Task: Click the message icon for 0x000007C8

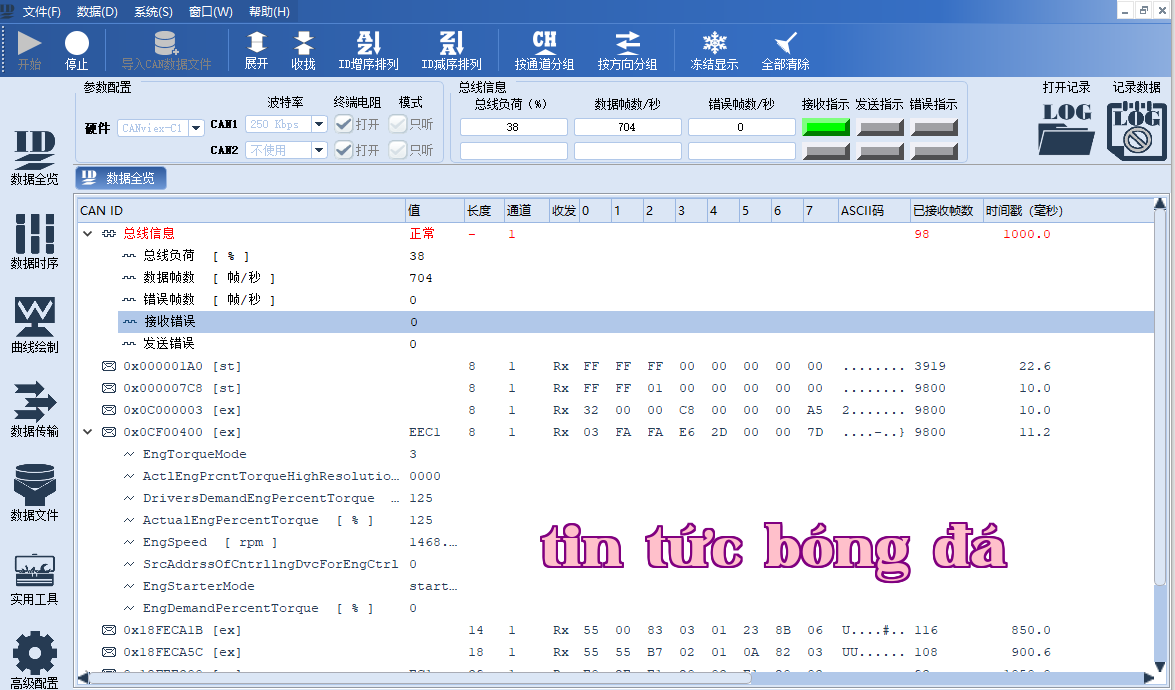Action: [109, 388]
